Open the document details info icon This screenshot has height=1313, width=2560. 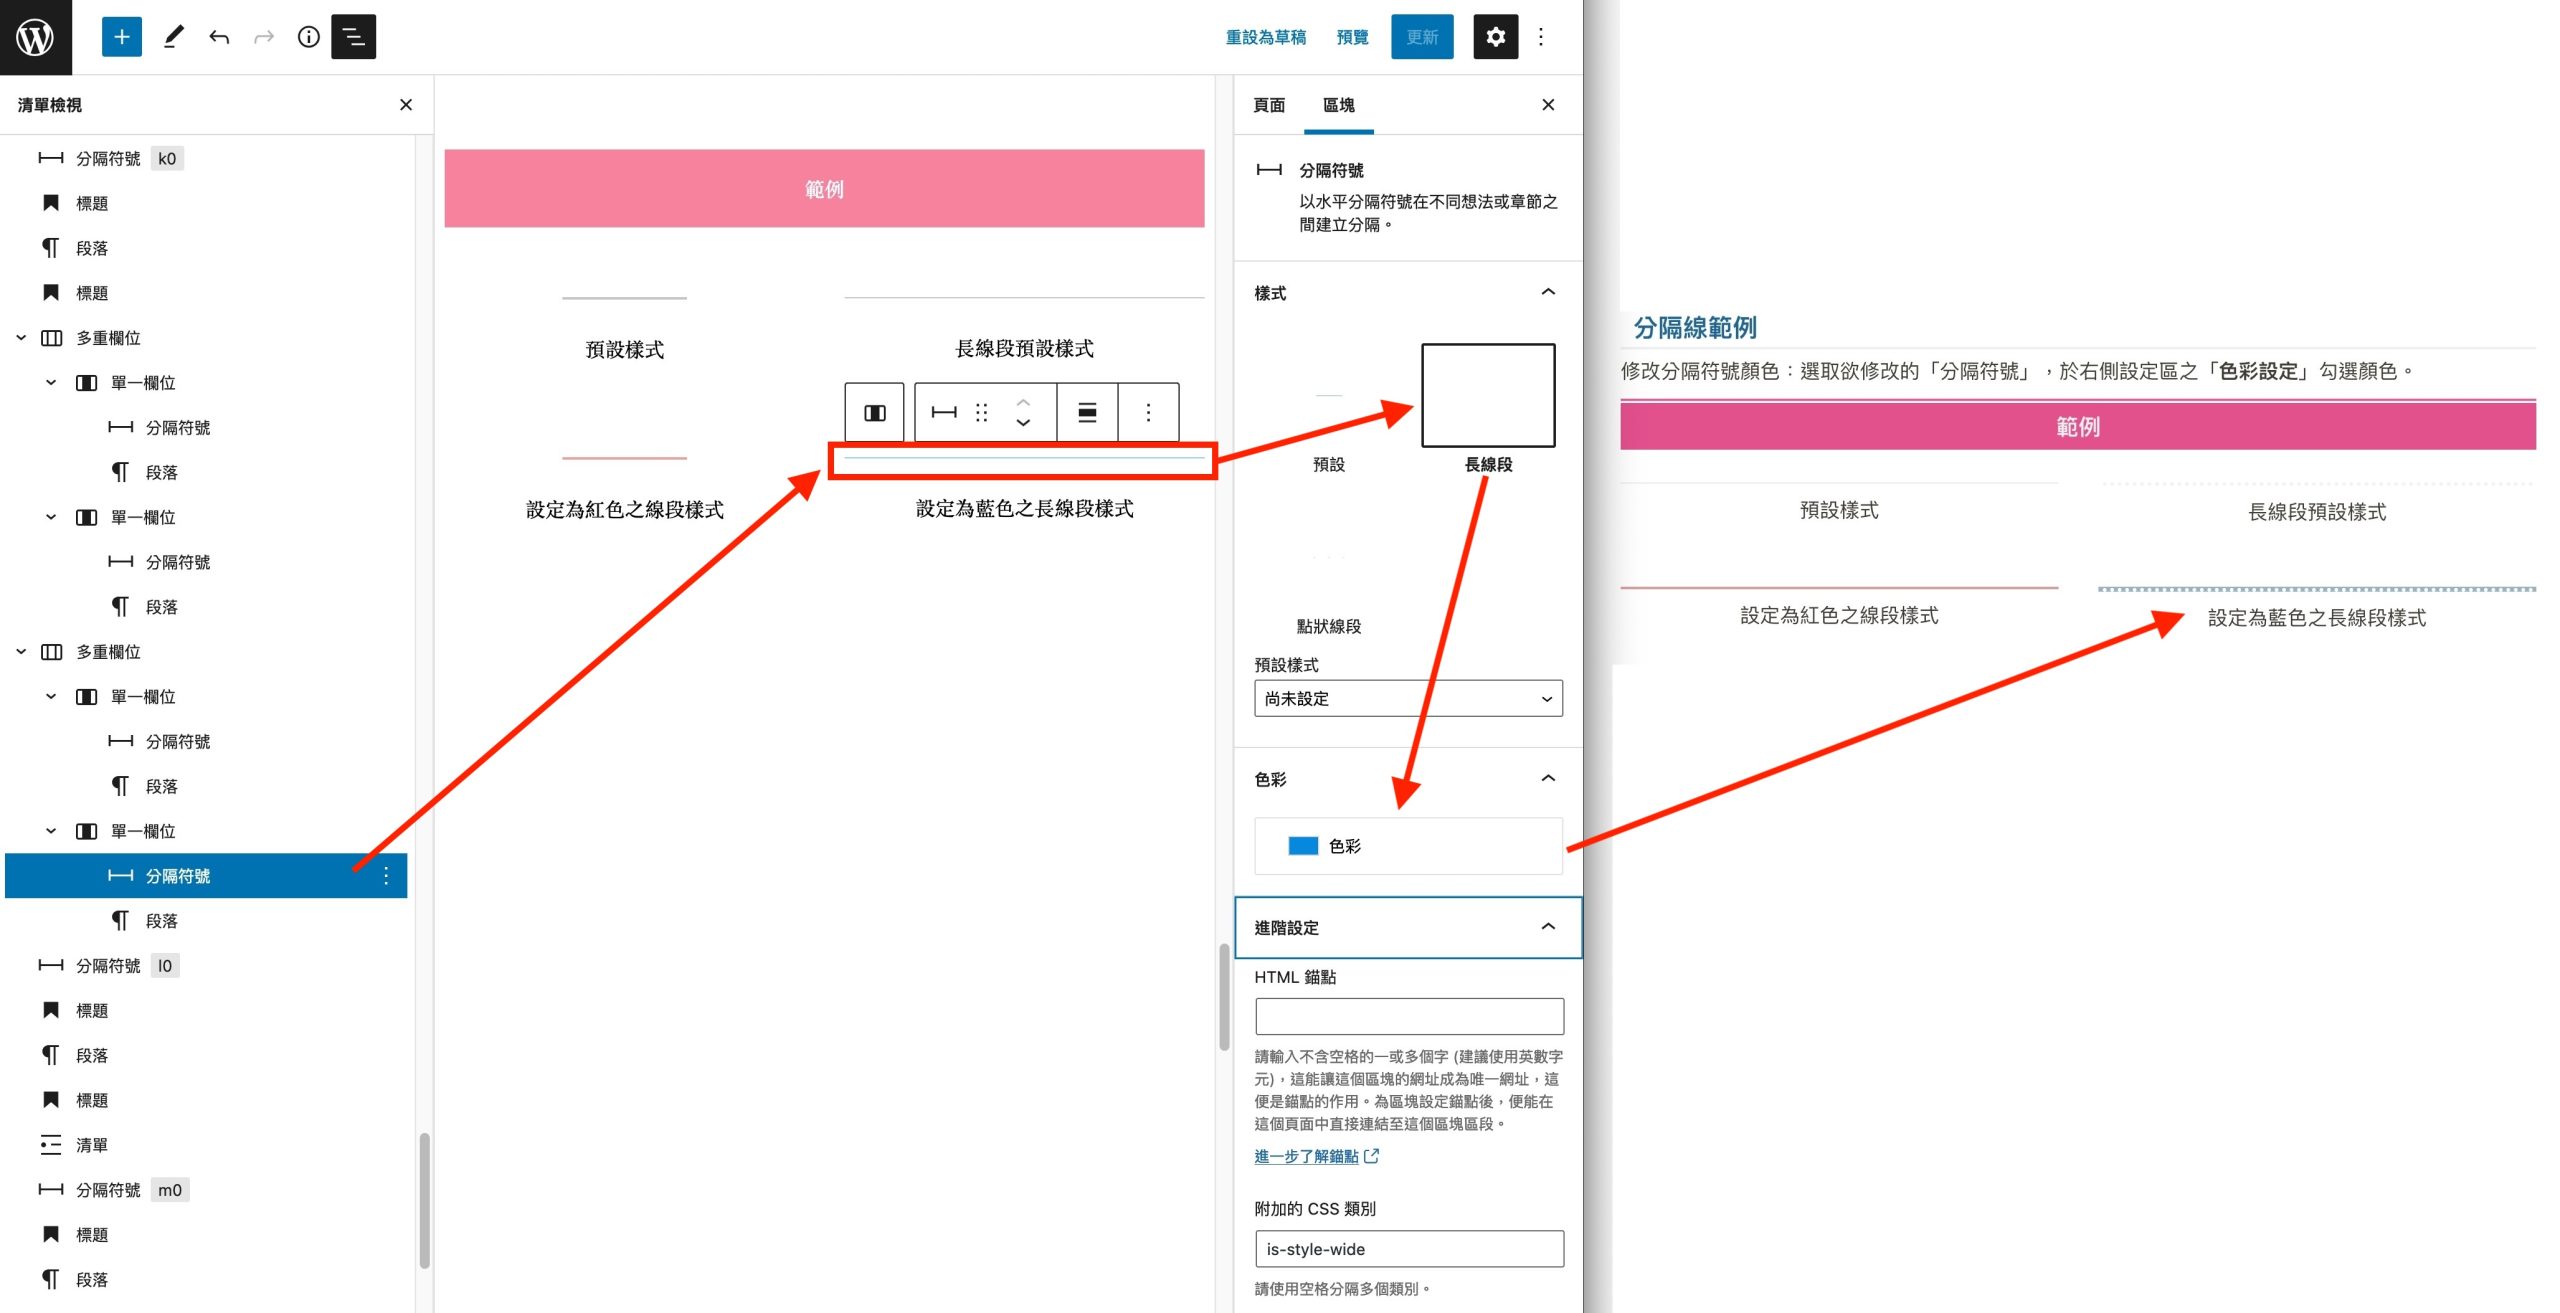point(309,37)
